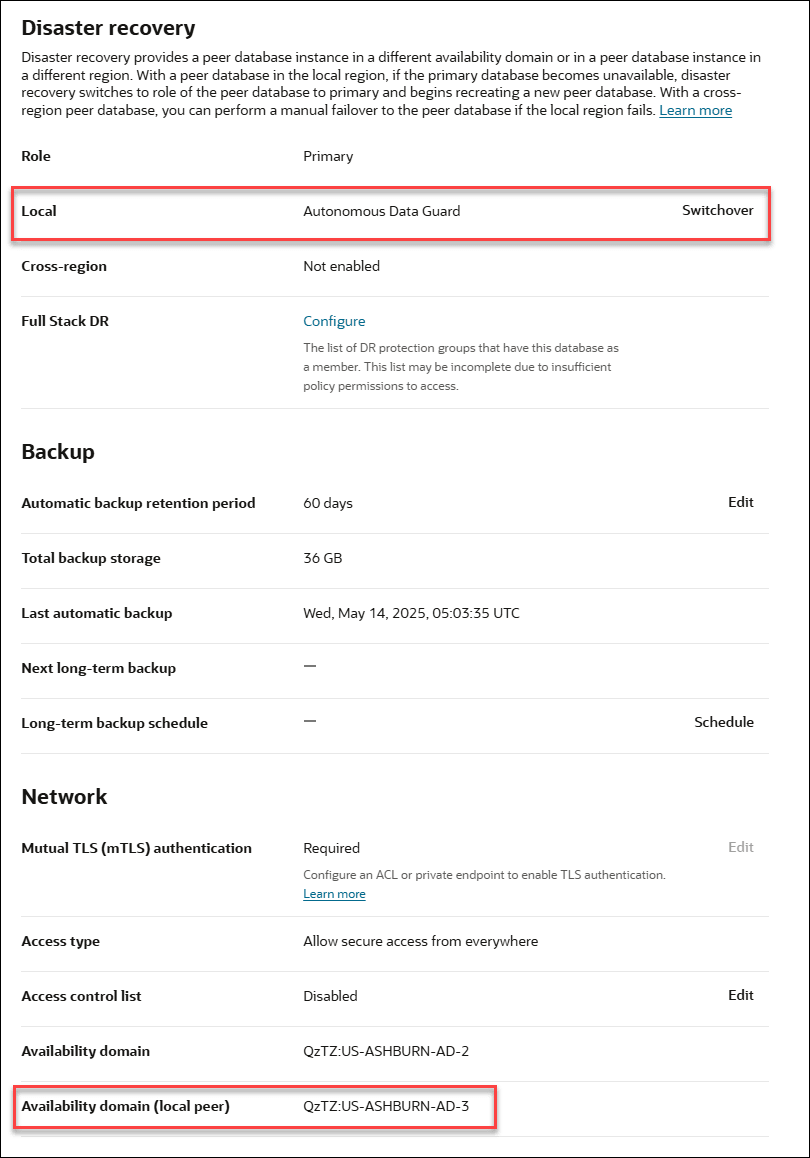810x1158 pixels.
Task: Click the Autonomous Data Guard local status
Action: coord(382,210)
